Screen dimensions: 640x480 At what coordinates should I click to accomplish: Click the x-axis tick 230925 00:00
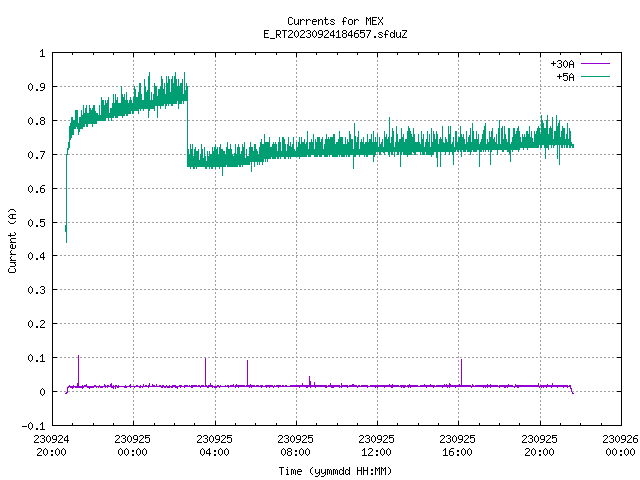point(133,445)
